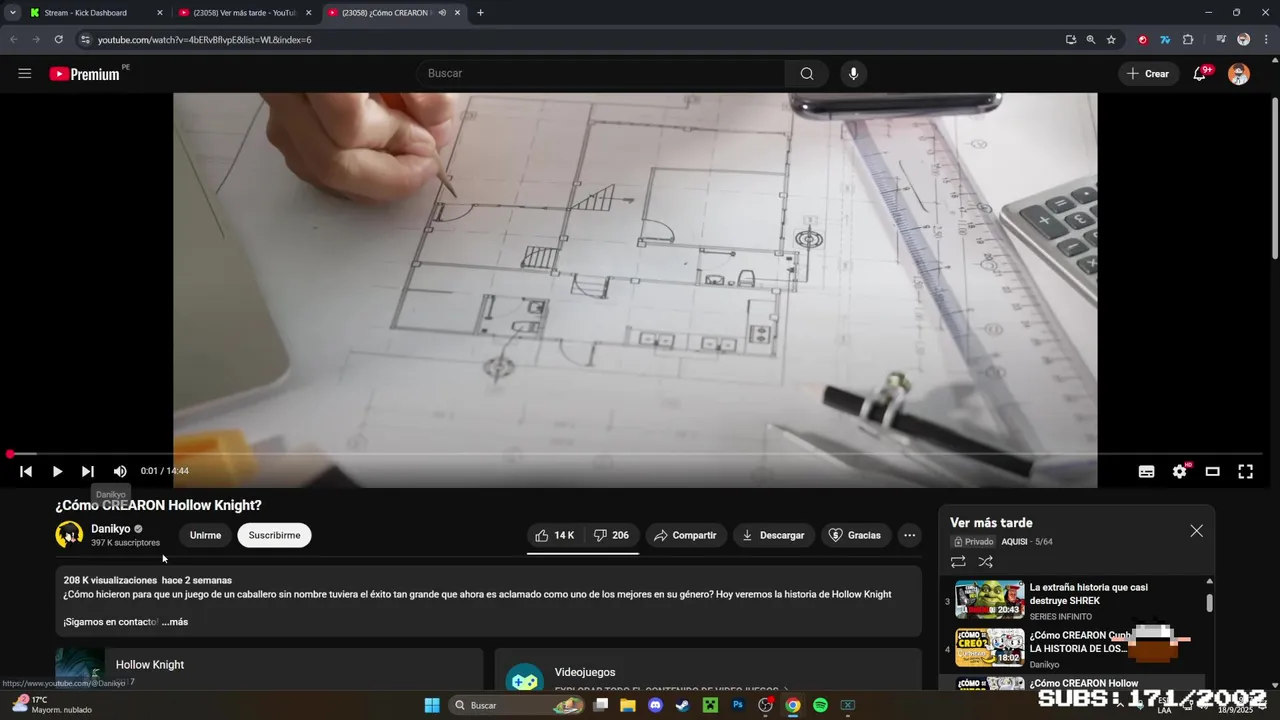
Task: Dislike the video
Action: [x=611, y=535]
